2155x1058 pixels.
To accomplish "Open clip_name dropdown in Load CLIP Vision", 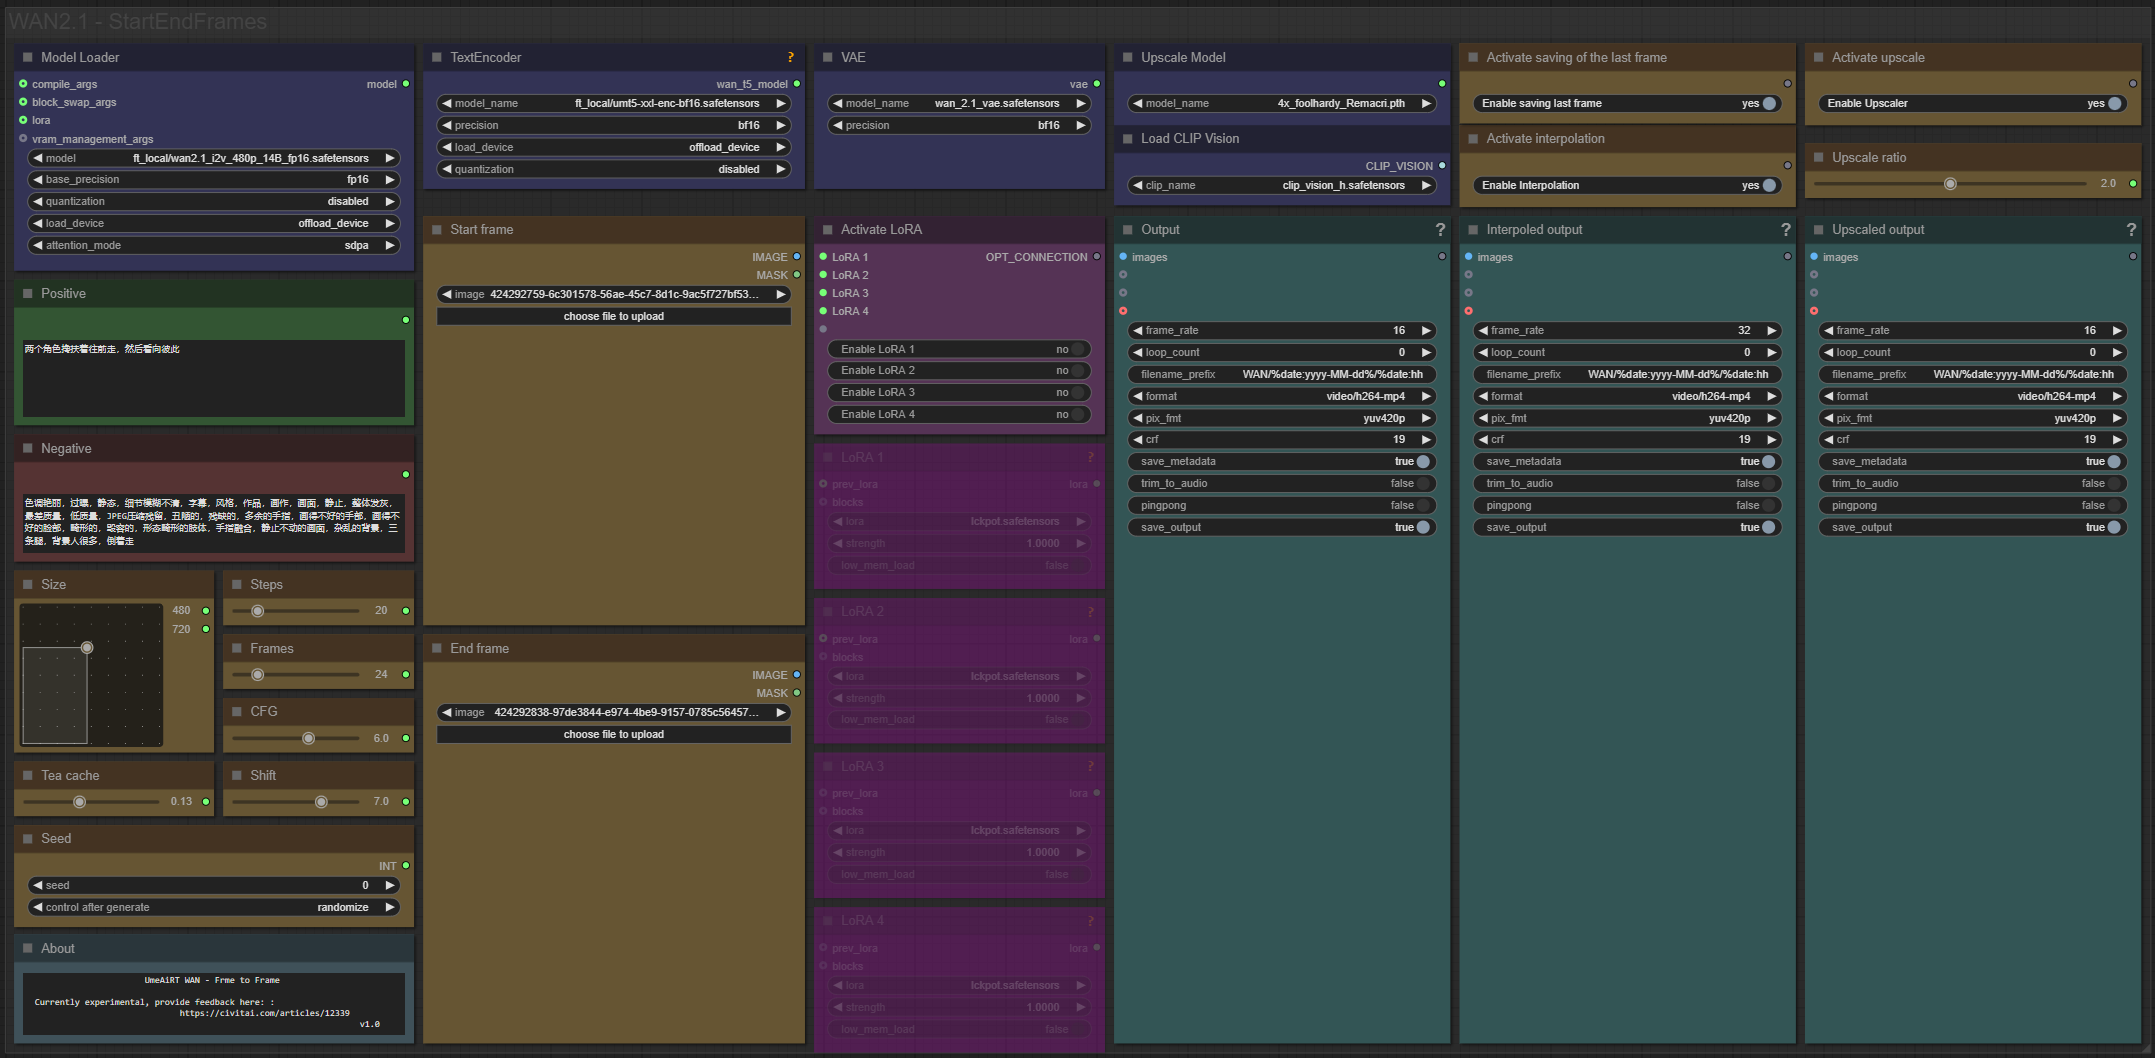I will click(x=1282, y=185).
